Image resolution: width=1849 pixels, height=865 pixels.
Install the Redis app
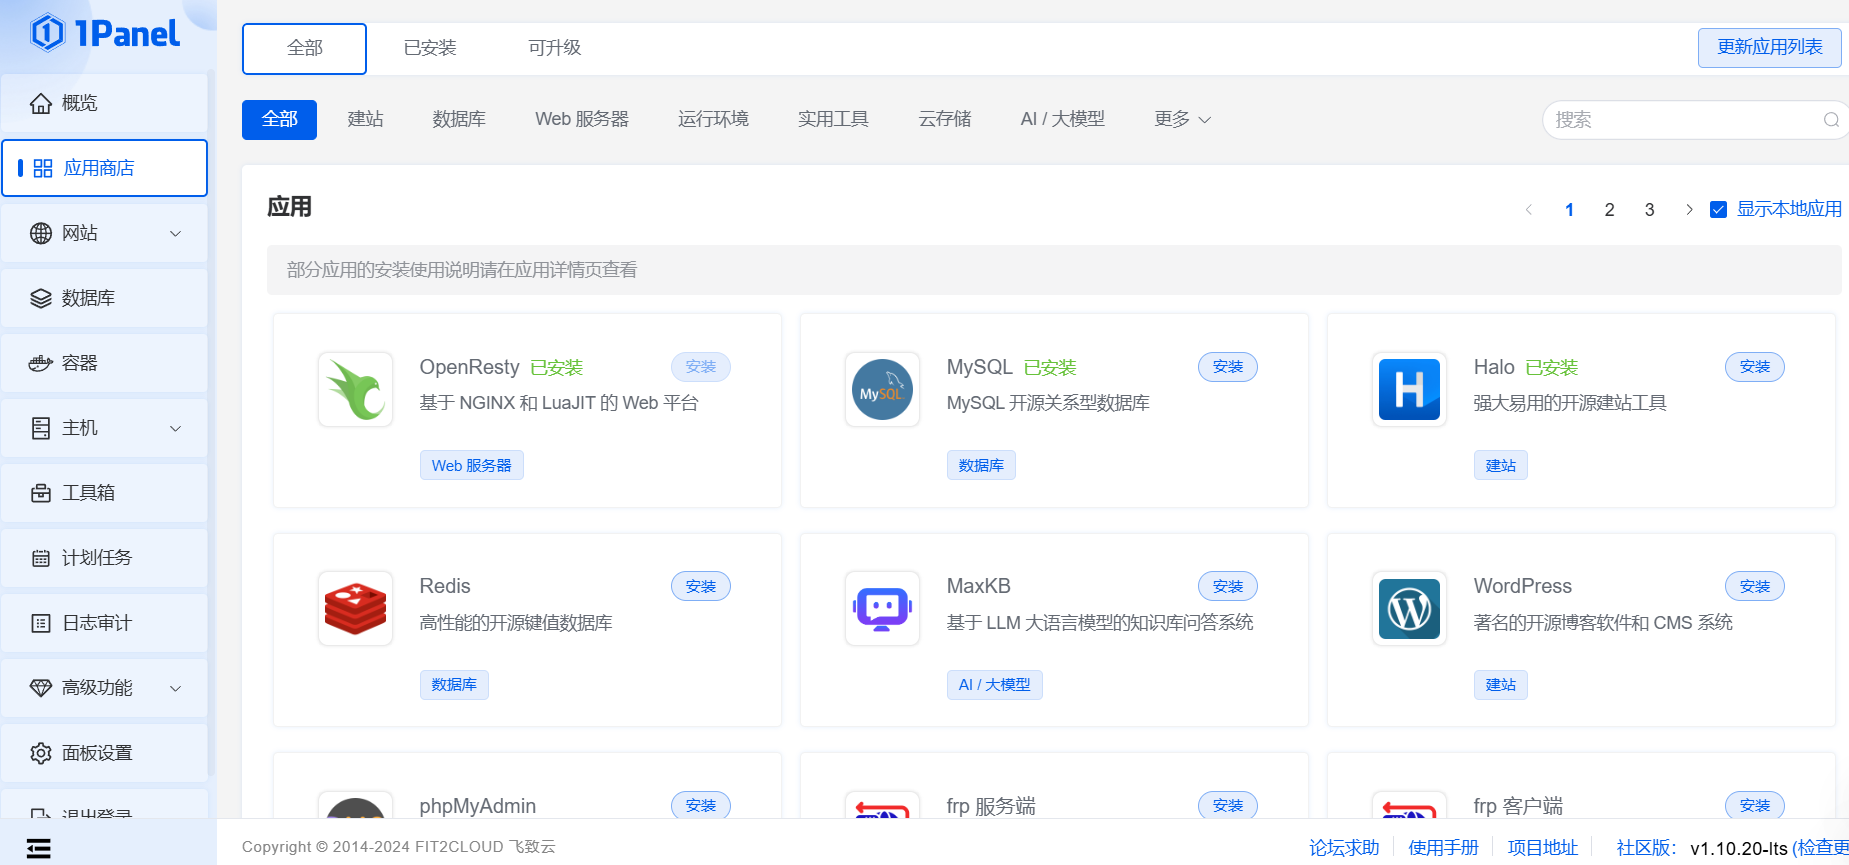click(701, 586)
